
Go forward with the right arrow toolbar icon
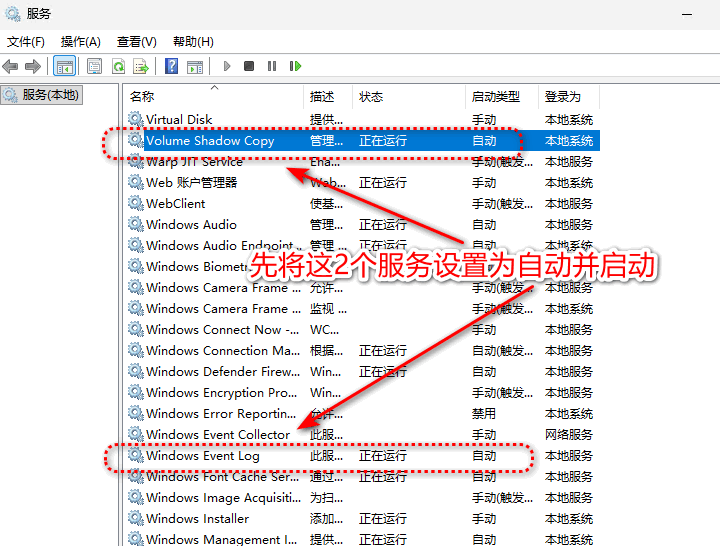pos(33,67)
